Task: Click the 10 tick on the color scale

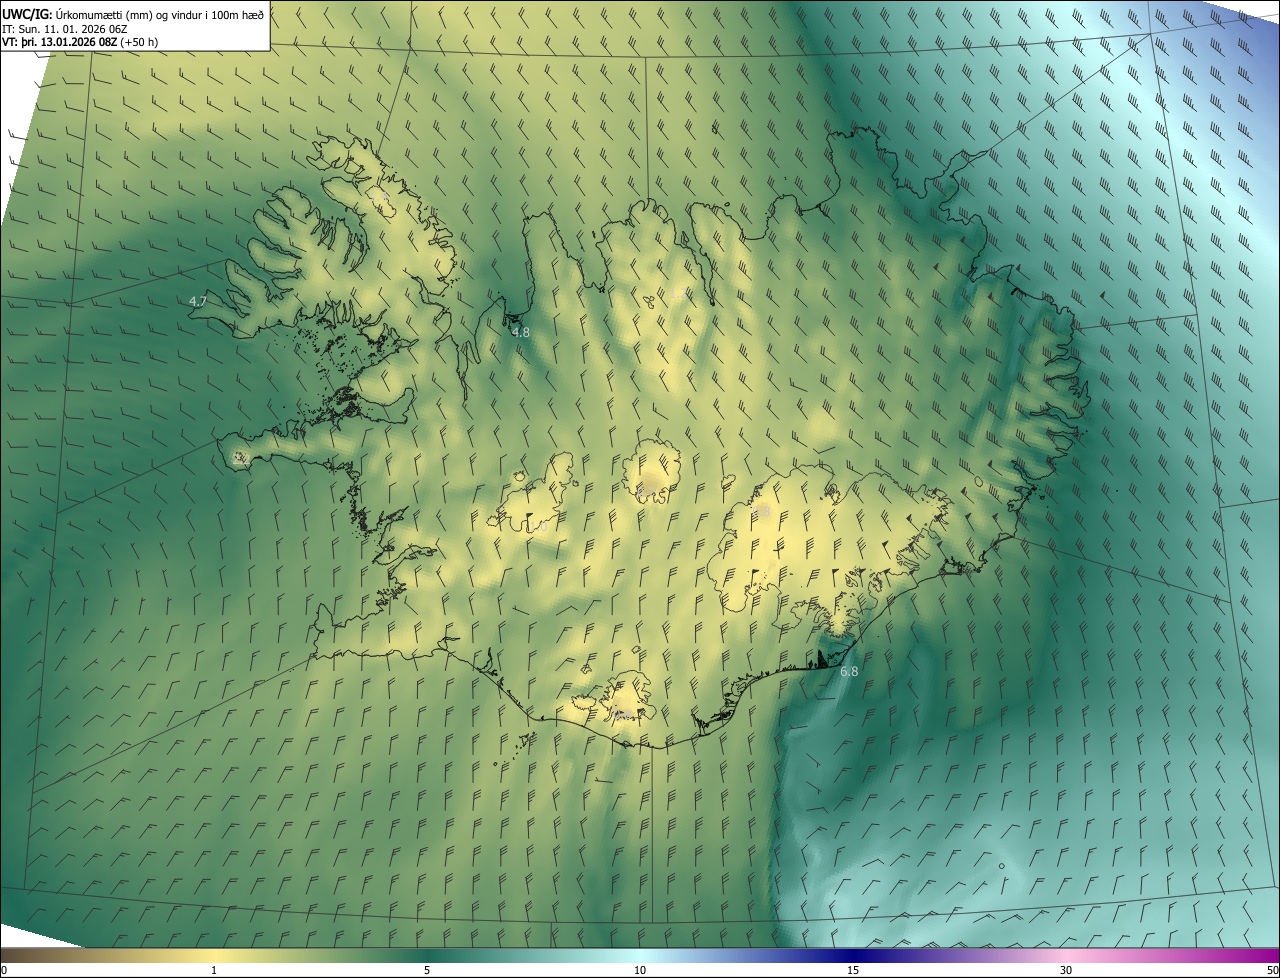Action: click(x=640, y=970)
